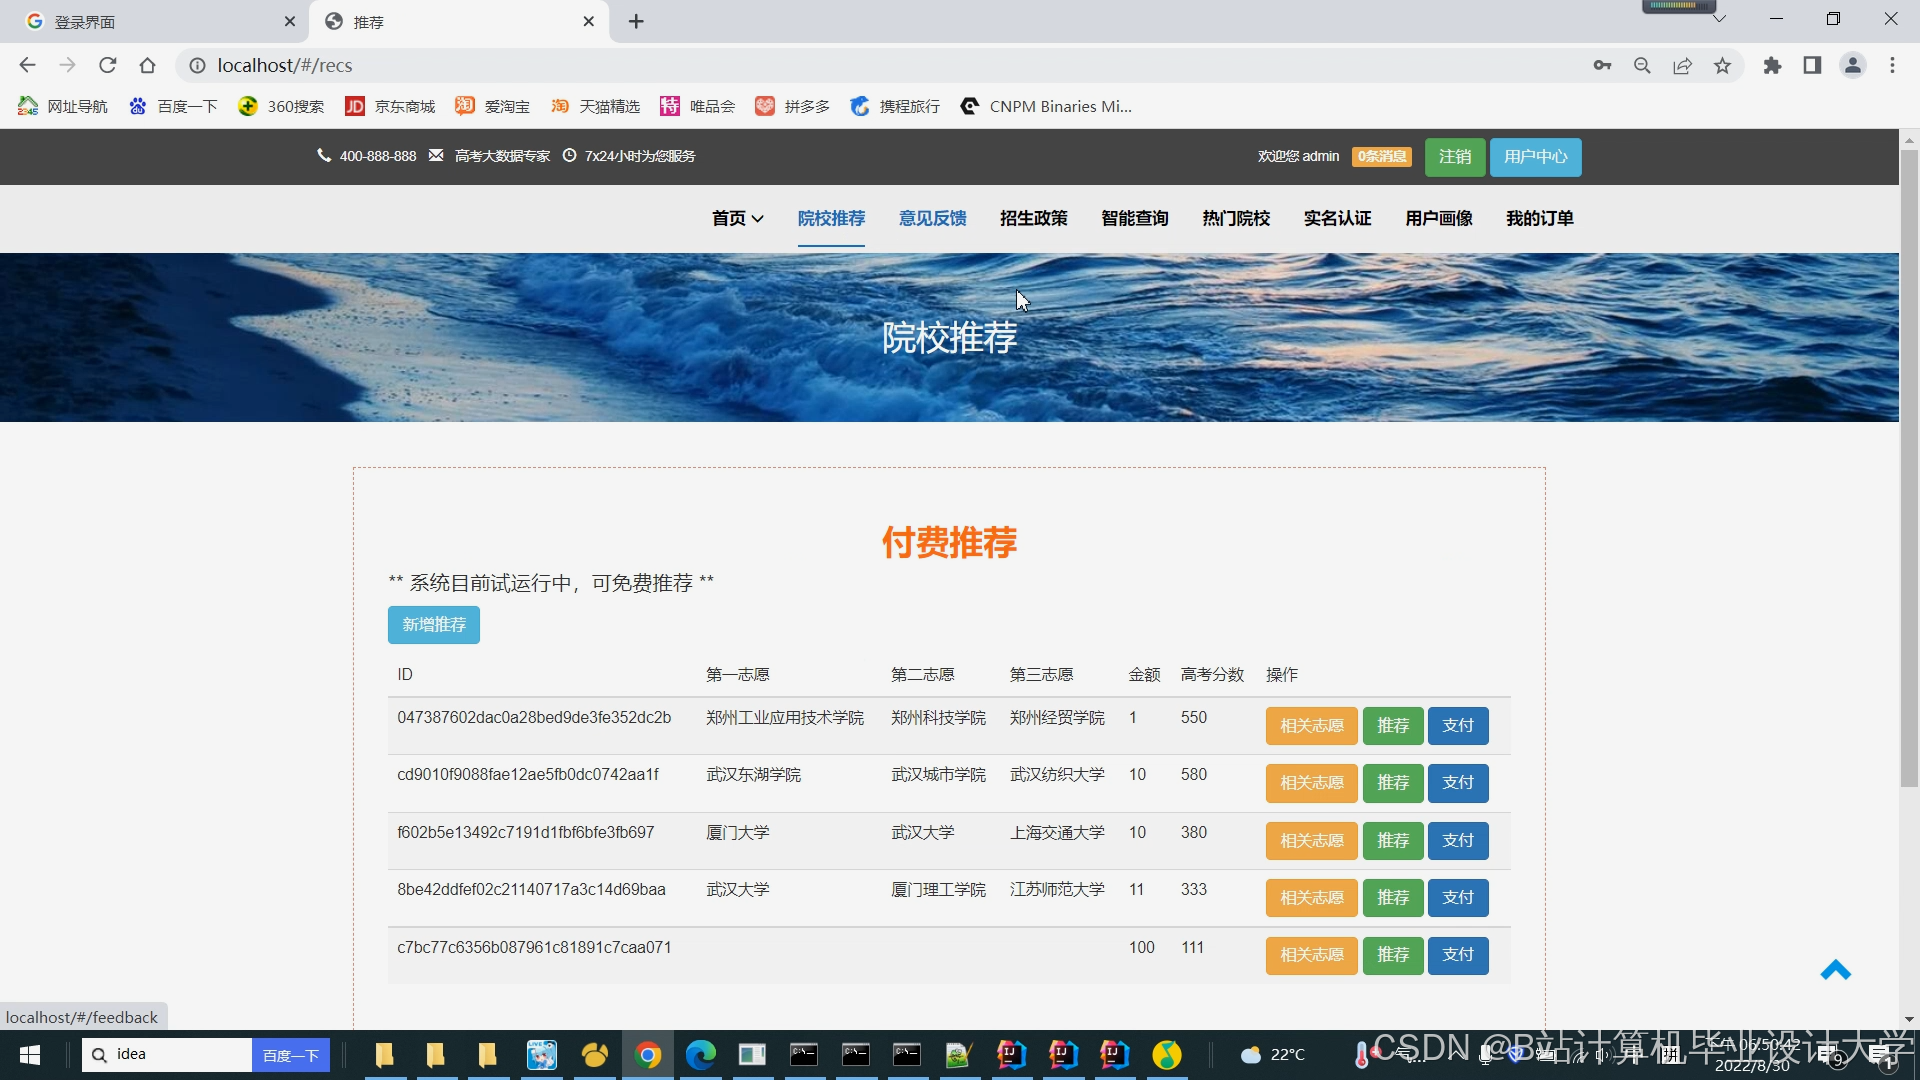The image size is (1920, 1080).
Task: Open the 热门院校 navigation item
Action: click(1235, 218)
